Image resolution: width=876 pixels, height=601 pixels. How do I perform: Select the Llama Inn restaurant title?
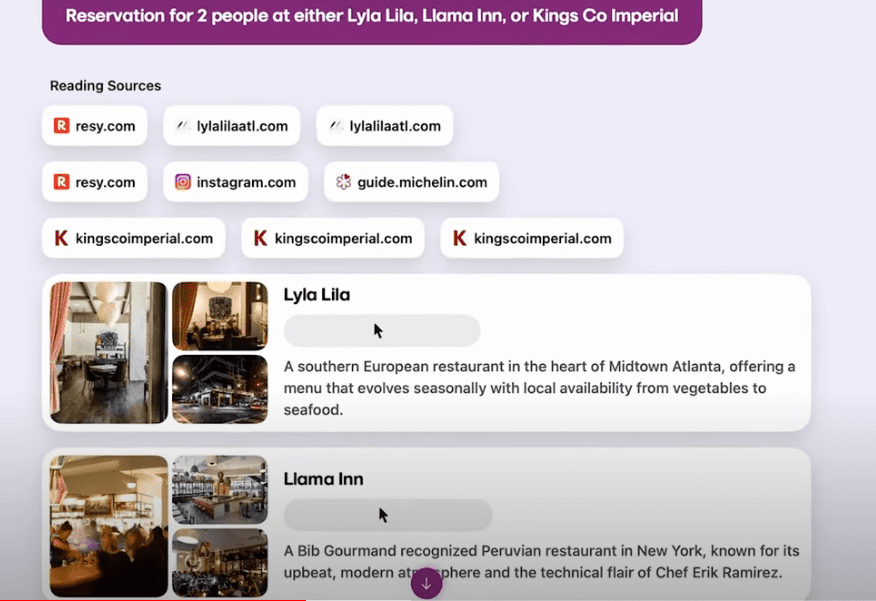coord(323,479)
